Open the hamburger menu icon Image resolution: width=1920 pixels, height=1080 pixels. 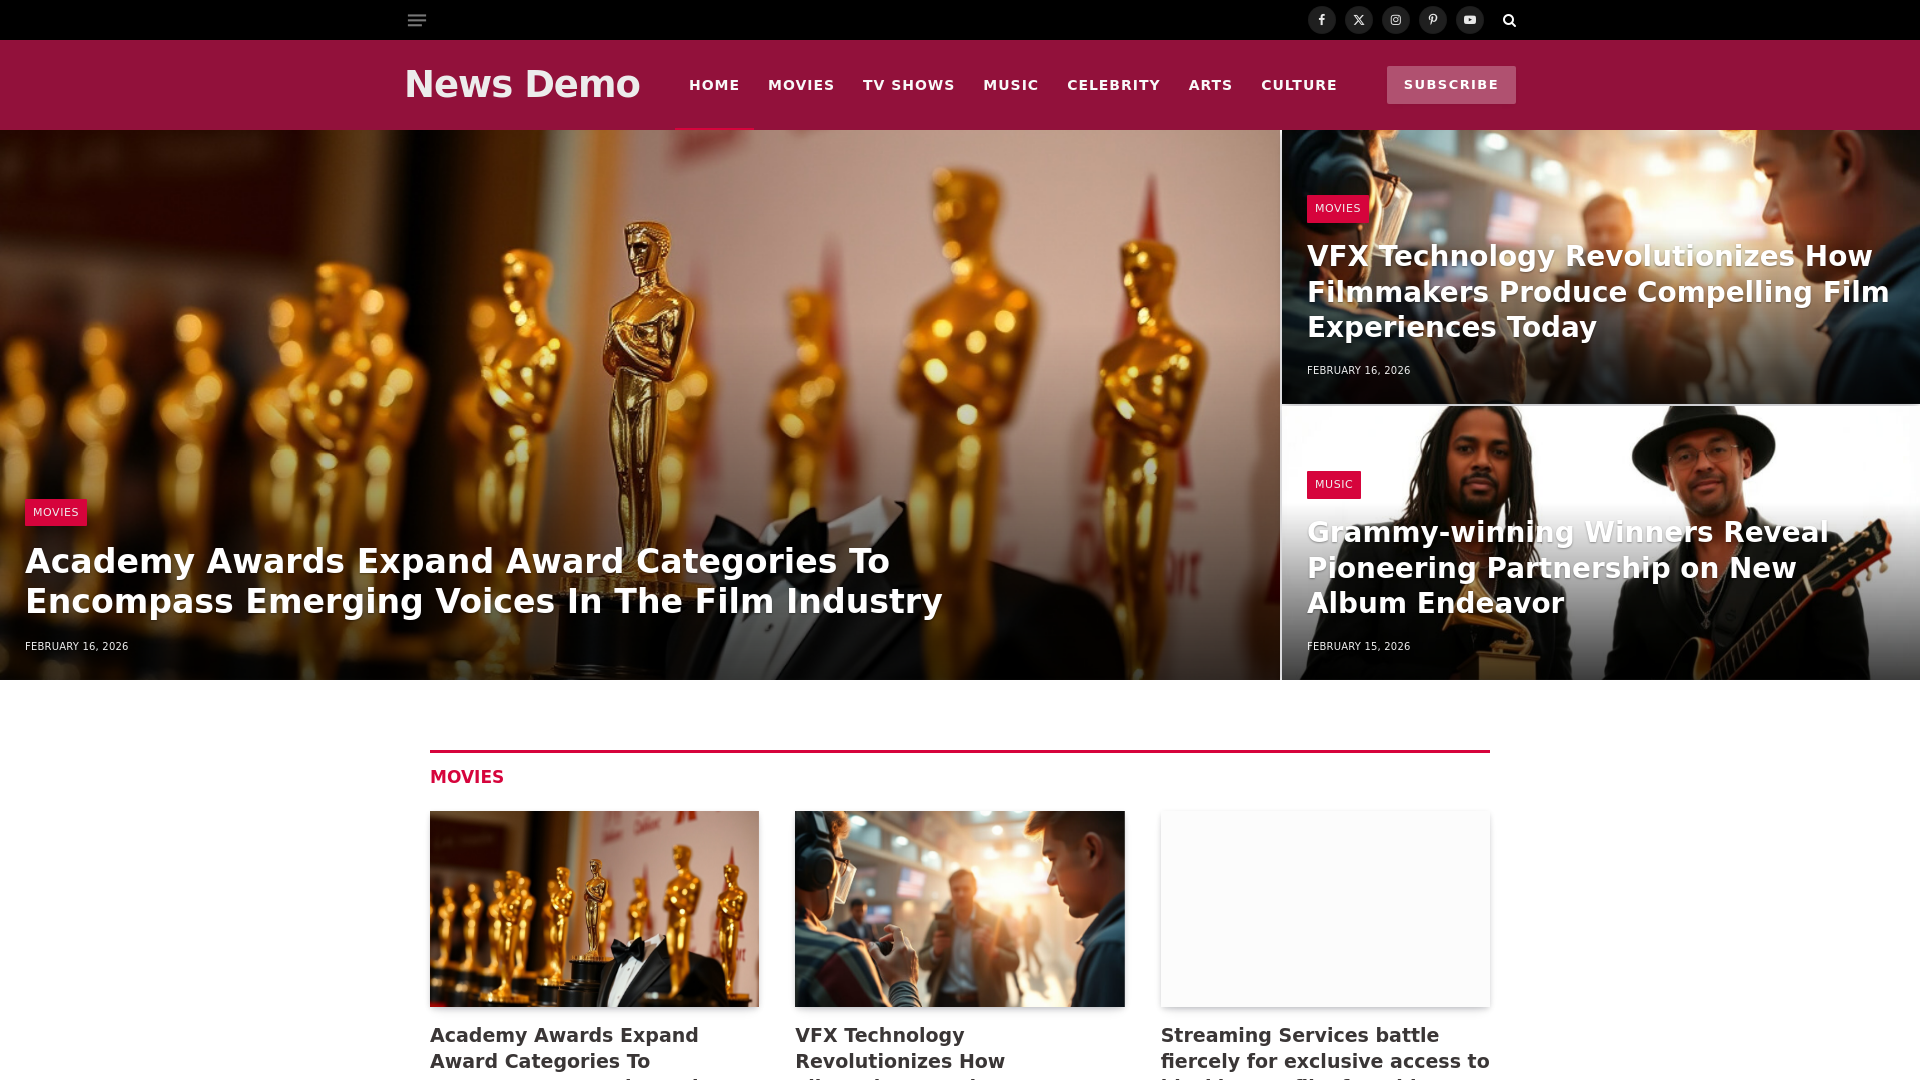click(417, 20)
